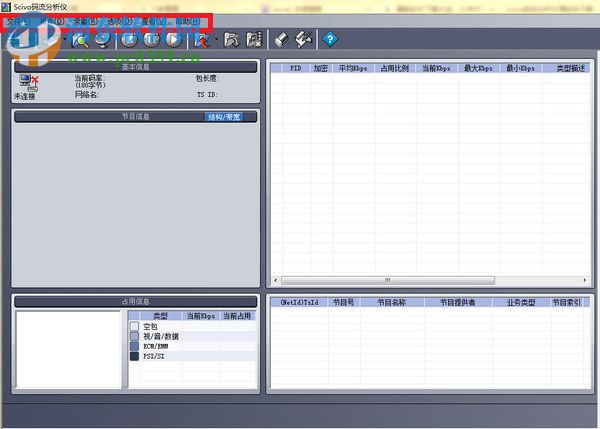Click the toolbar icon right of eraser
Viewport: 600px width, 429px height.
[304, 39]
